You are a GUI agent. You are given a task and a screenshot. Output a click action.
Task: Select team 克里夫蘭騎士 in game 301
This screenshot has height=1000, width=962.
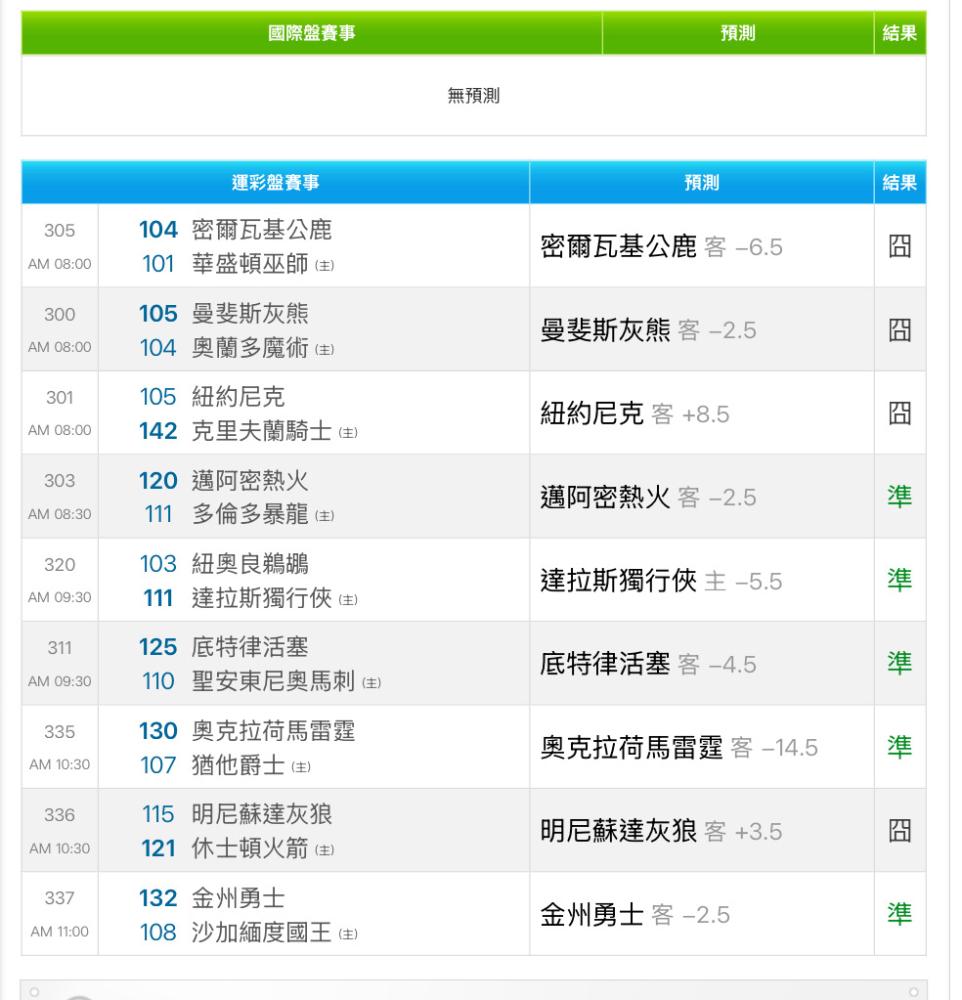(262, 431)
